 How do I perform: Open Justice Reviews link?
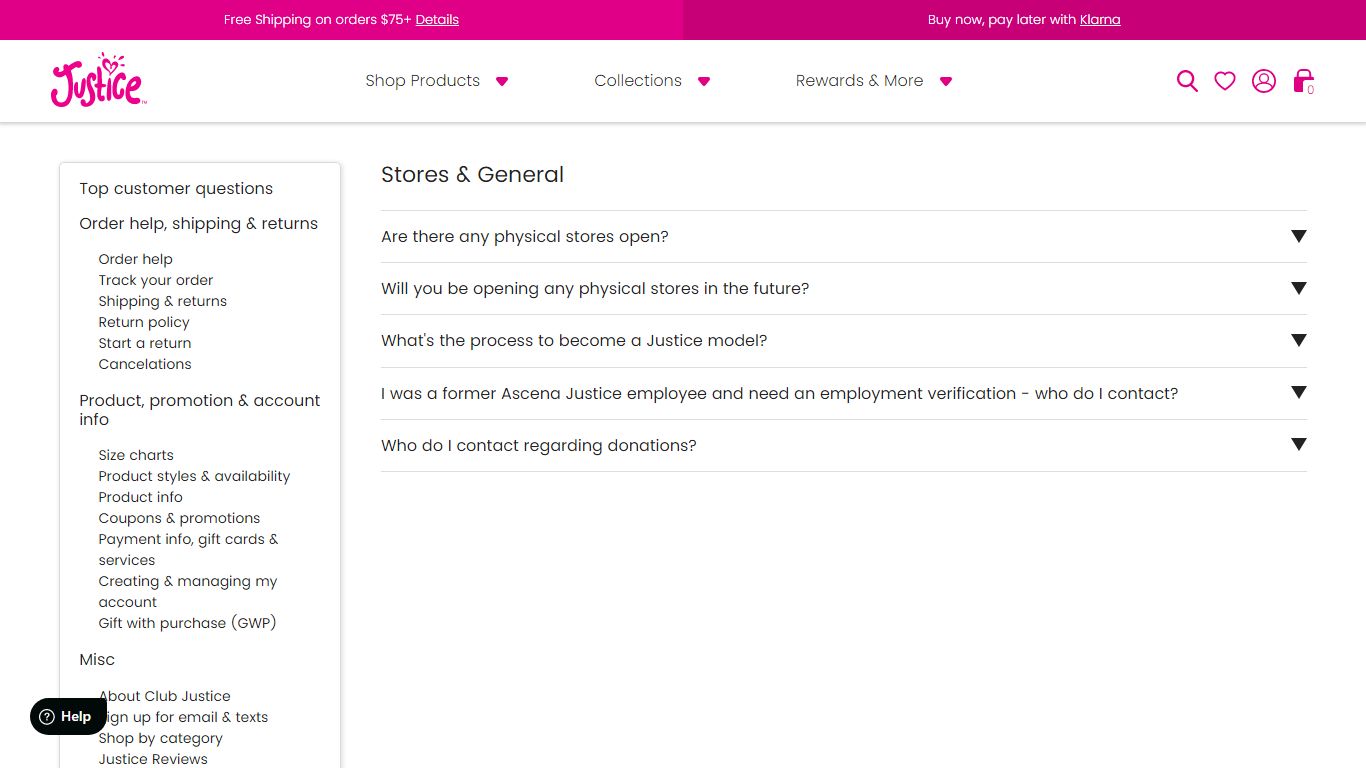click(x=152, y=759)
